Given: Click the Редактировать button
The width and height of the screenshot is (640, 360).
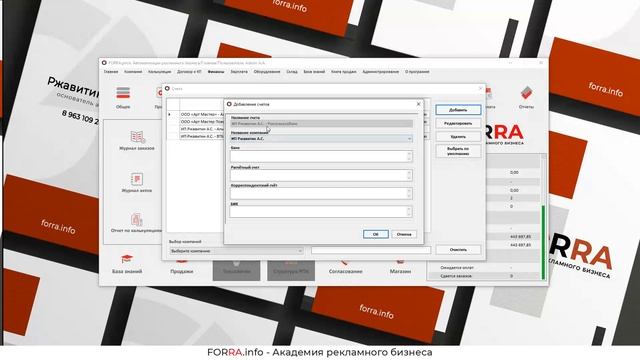Looking at the screenshot, I should click(458, 123).
